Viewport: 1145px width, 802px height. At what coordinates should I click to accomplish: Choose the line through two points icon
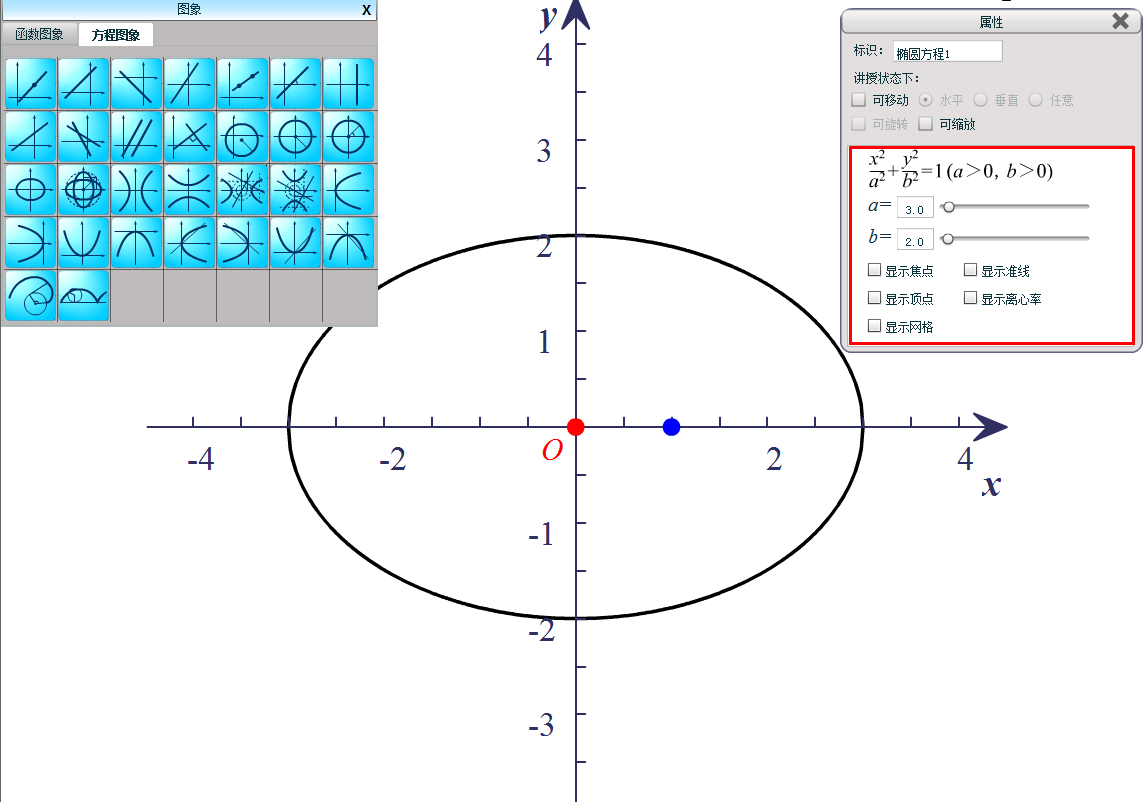[242, 84]
